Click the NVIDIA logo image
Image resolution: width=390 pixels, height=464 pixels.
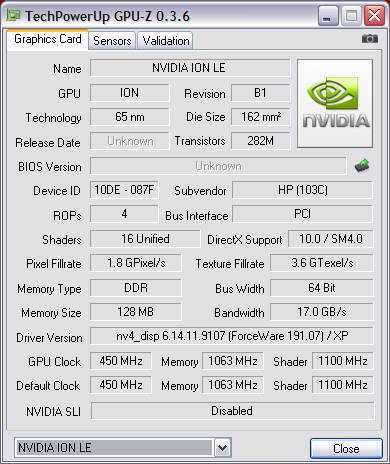click(335, 103)
